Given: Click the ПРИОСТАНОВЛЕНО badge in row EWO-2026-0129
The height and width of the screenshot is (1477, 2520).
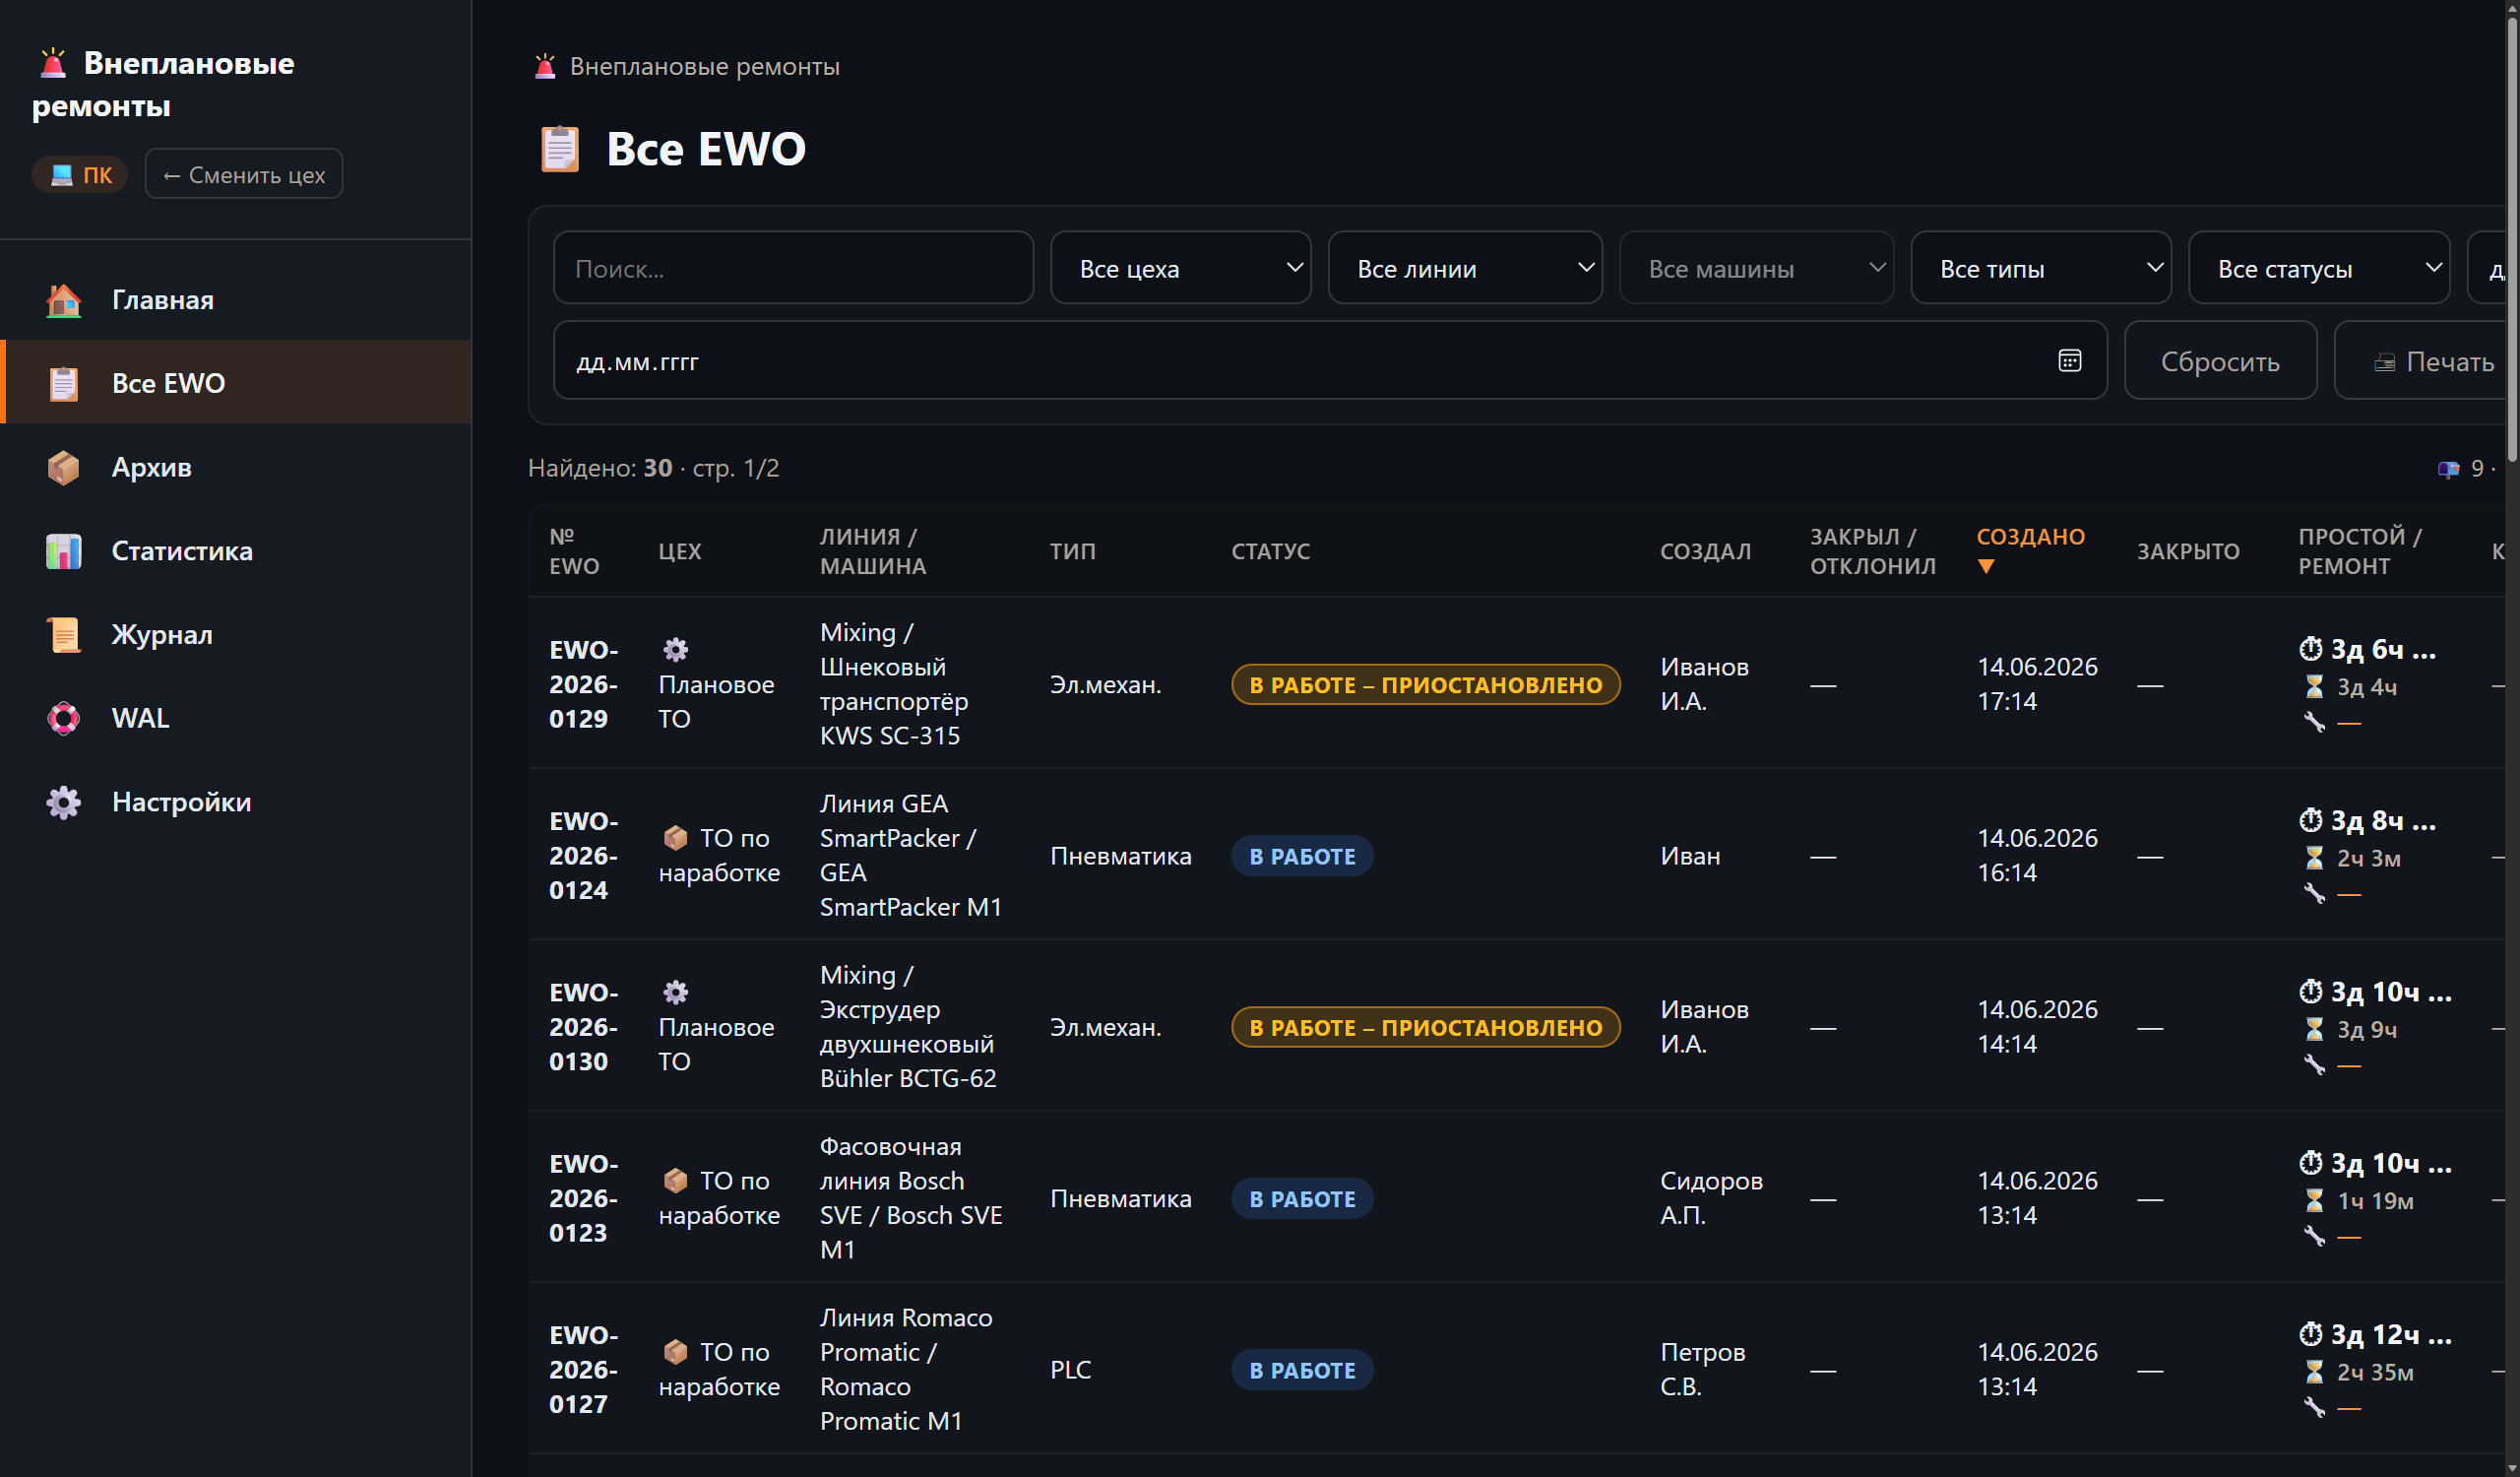Looking at the screenshot, I should [x=1425, y=685].
